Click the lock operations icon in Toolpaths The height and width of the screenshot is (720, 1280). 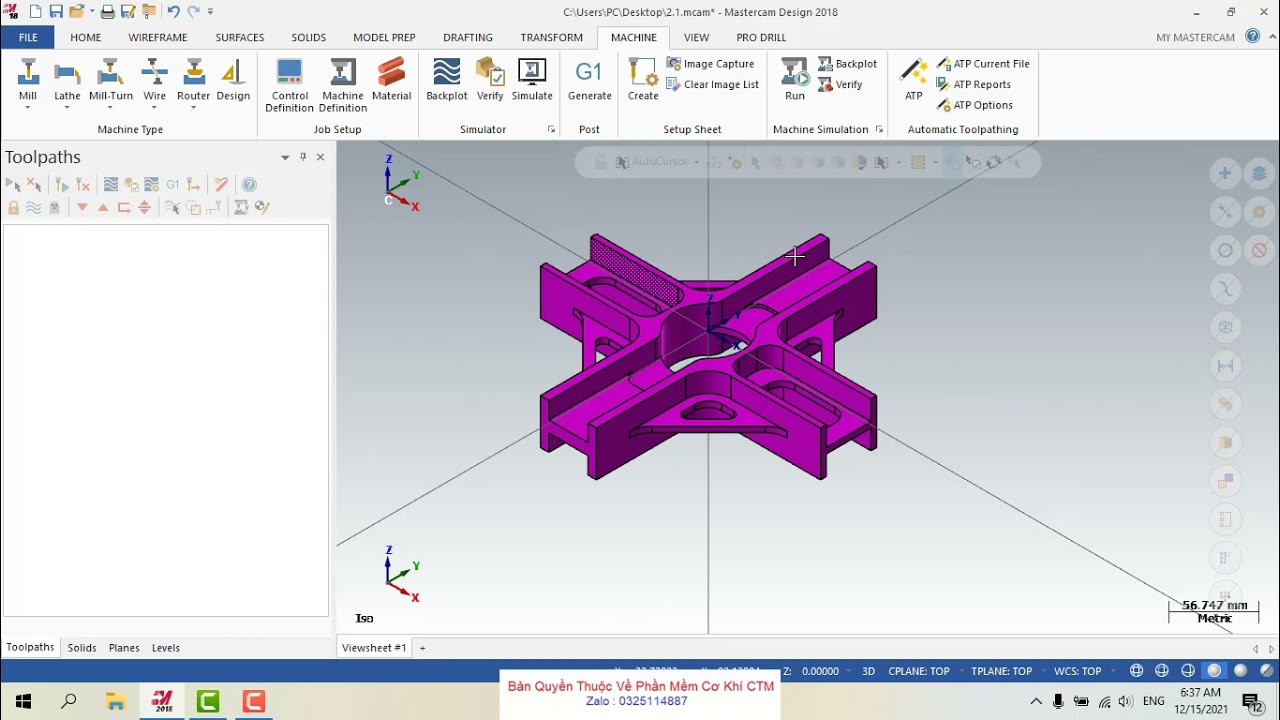coord(13,208)
